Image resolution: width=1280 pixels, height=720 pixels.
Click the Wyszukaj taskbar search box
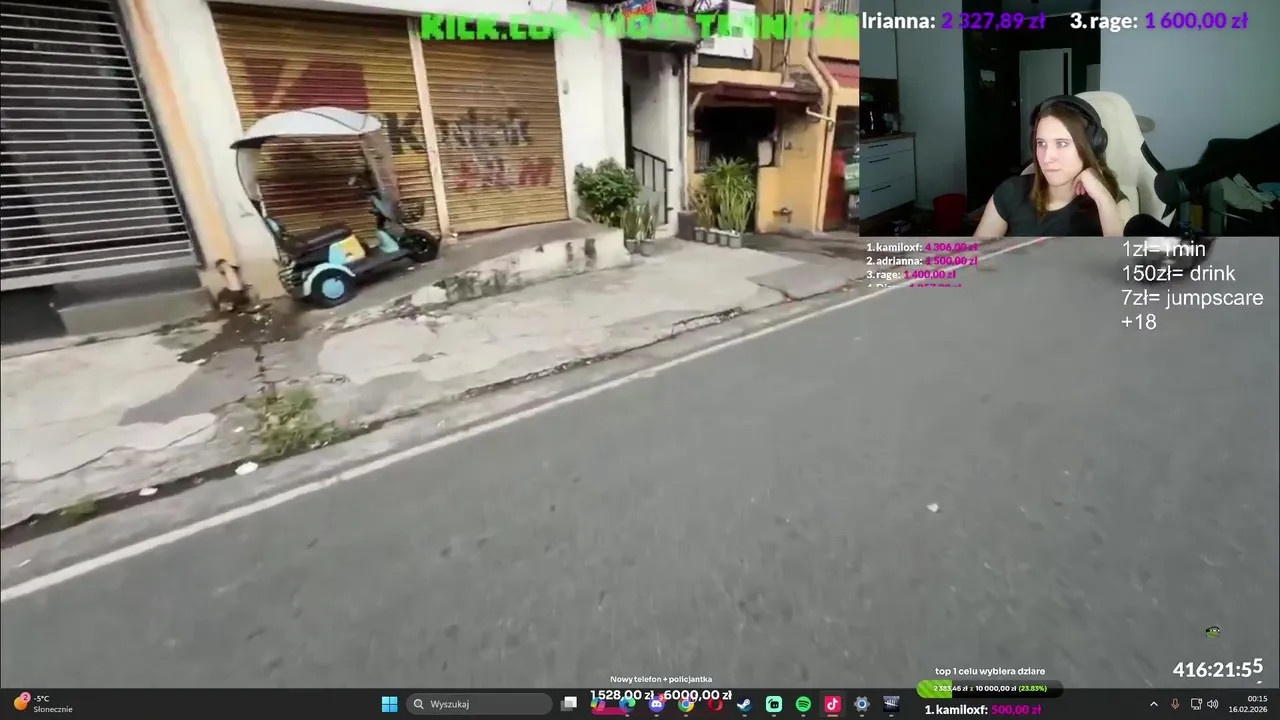(x=480, y=704)
